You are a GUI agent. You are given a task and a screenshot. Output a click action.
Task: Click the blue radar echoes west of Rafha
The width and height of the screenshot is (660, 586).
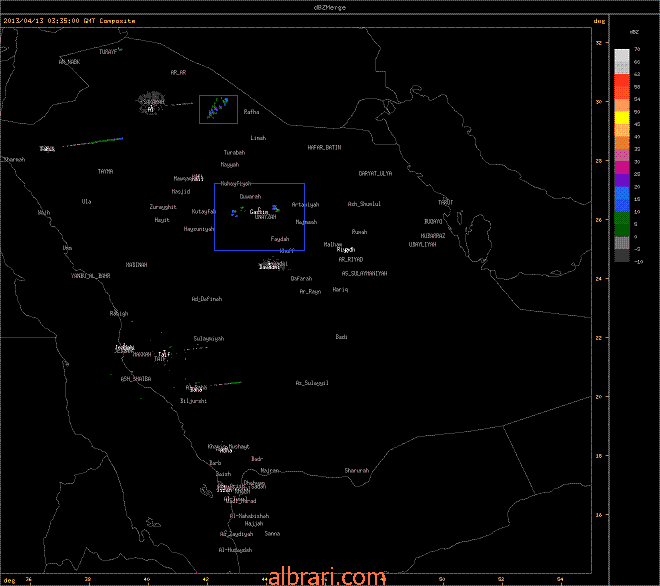tap(218, 108)
